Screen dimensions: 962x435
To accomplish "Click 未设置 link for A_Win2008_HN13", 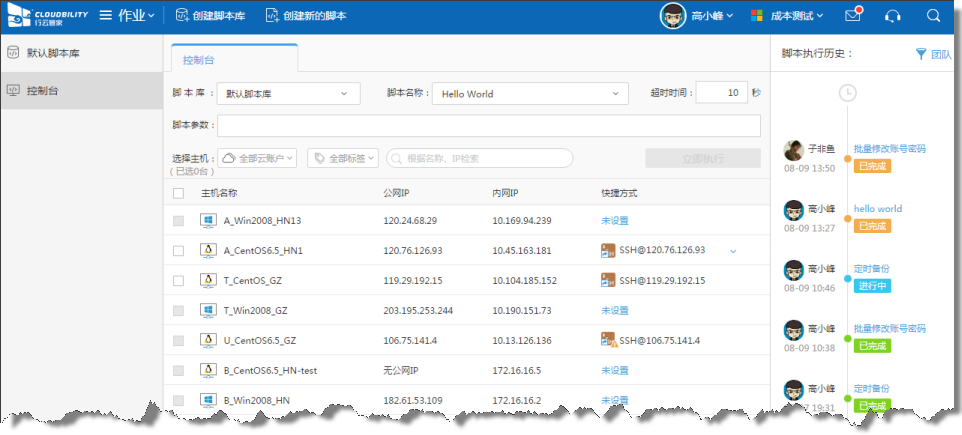I will [x=614, y=220].
